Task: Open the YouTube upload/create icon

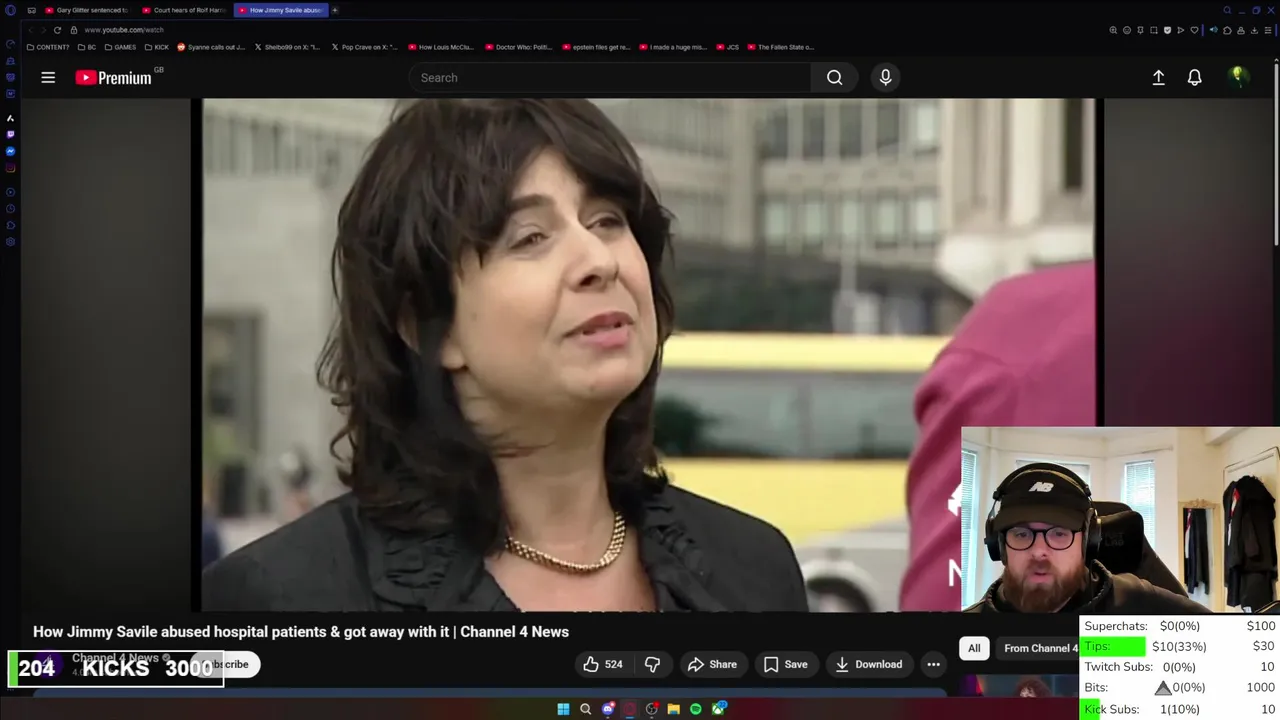Action: pos(1158,77)
